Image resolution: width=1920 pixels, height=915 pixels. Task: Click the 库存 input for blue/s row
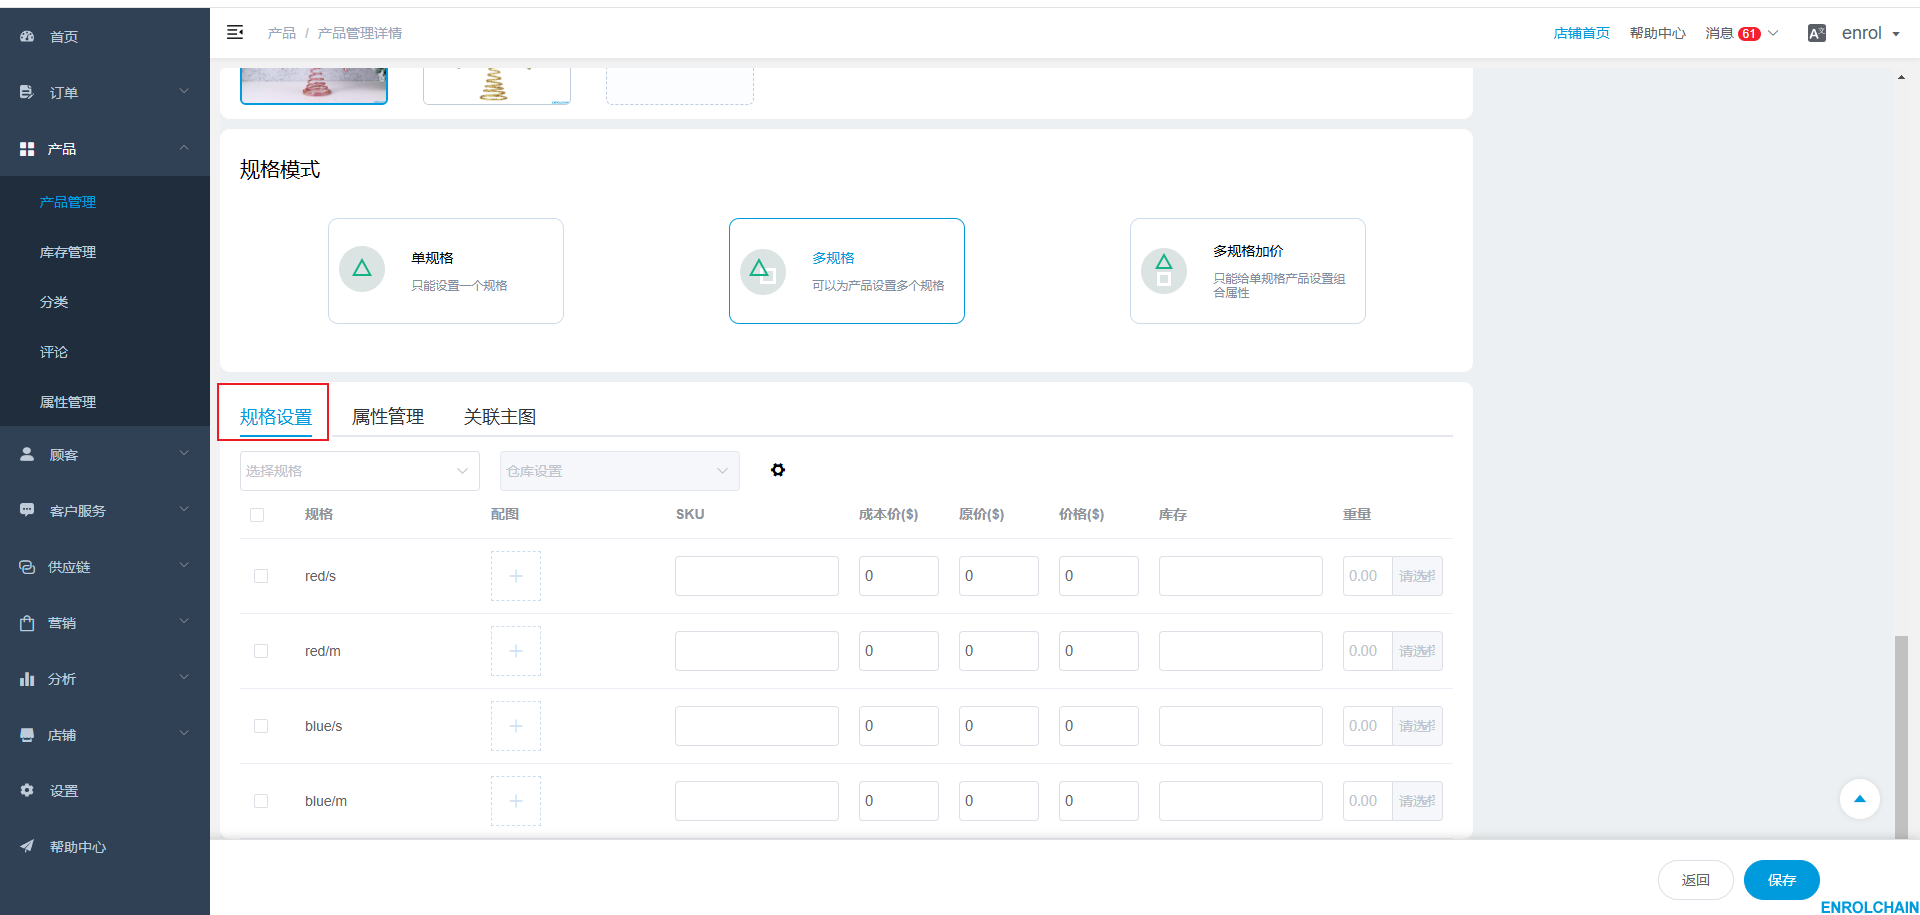pyautogui.click(x=1241, y=726)
